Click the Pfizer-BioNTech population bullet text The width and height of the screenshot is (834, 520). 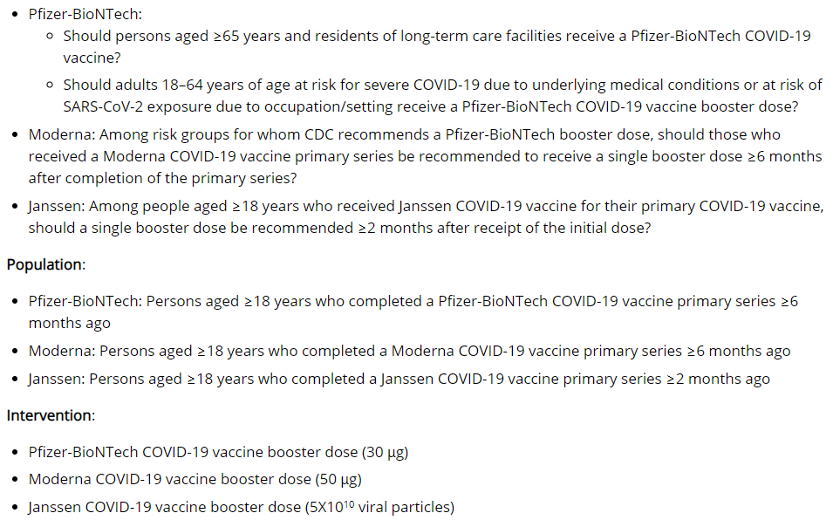412,301
